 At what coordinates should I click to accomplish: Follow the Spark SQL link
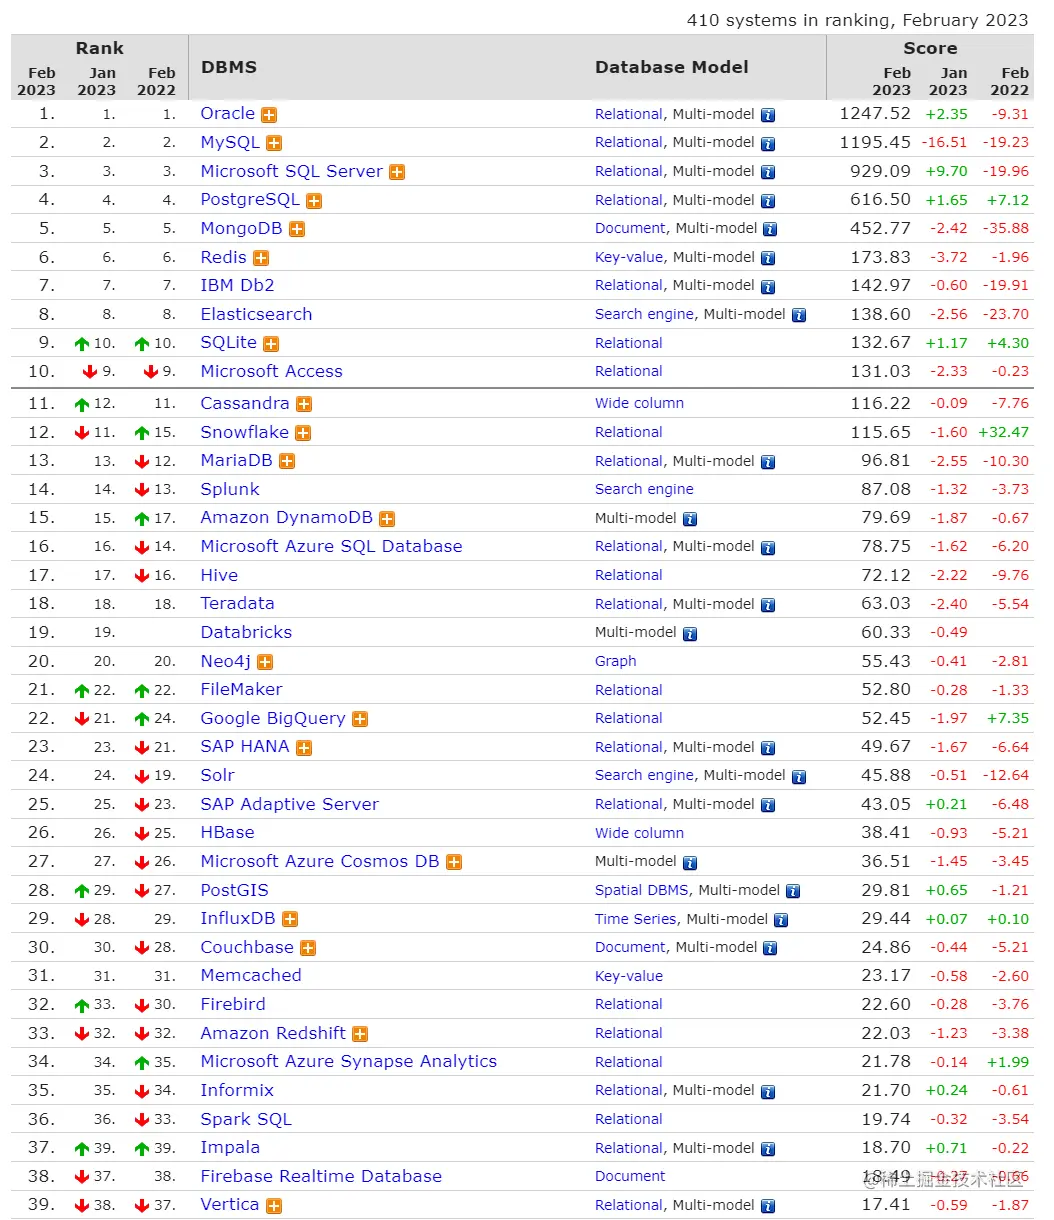246,1119
